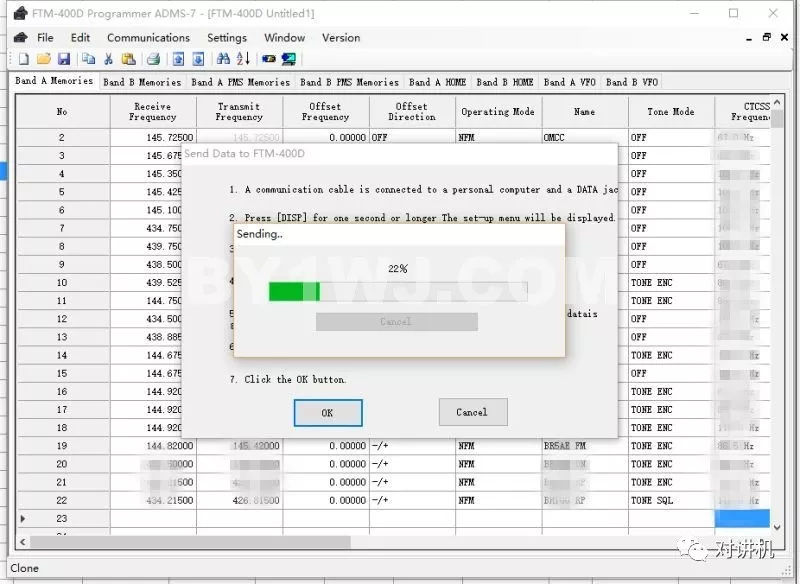Image resolution: width=800 pixels, height=584 pixels.
Task: Create a new file with the blank page icon
Action: click(23, 59)
